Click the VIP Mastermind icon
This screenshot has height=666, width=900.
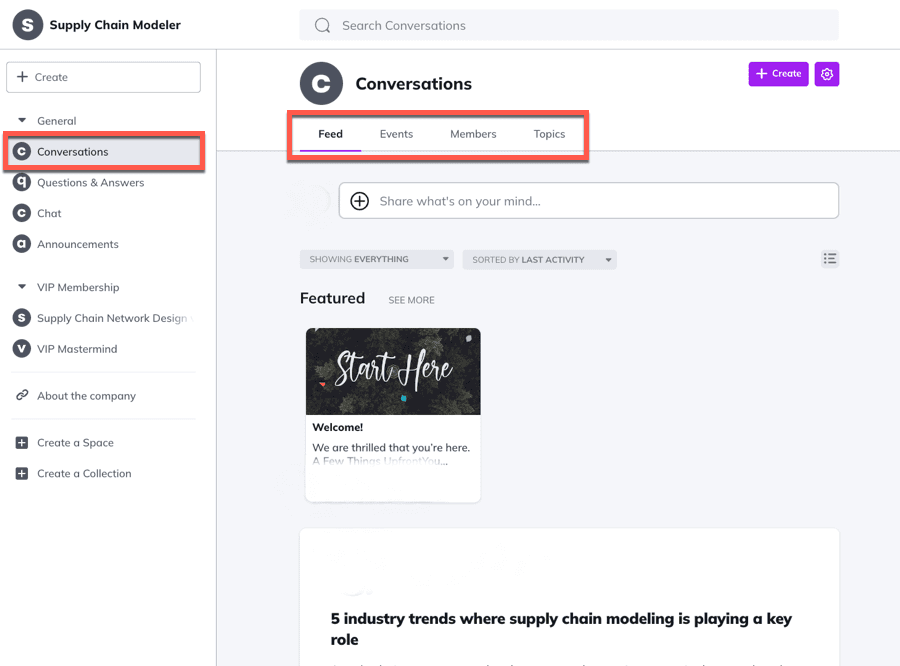(x=21, y=349)
